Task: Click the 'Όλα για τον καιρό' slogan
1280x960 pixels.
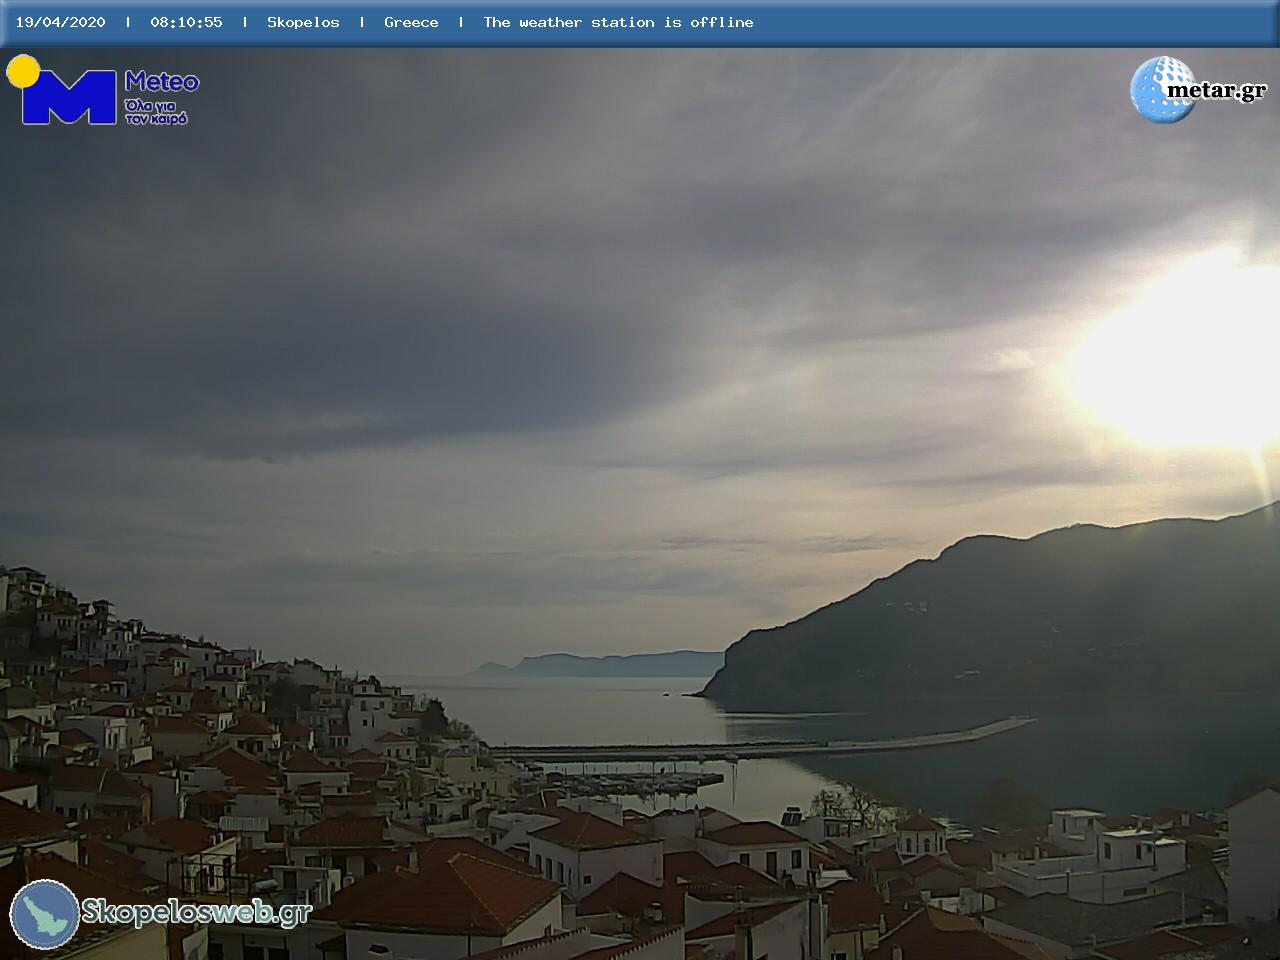Action: point(156,111)
